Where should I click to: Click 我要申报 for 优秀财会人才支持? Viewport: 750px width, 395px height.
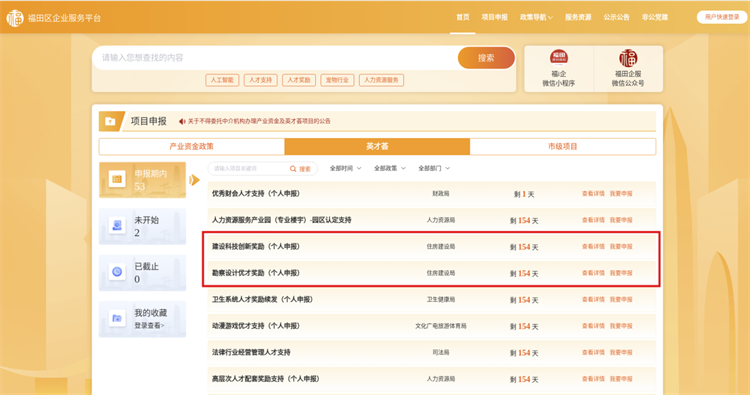click(x=621, y=194)
